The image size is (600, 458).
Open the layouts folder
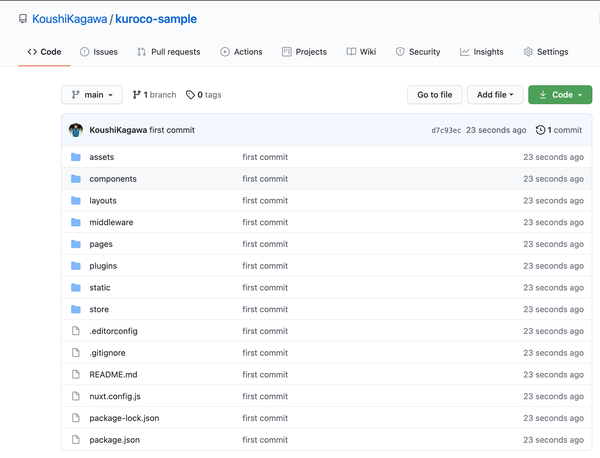[103, 200]
